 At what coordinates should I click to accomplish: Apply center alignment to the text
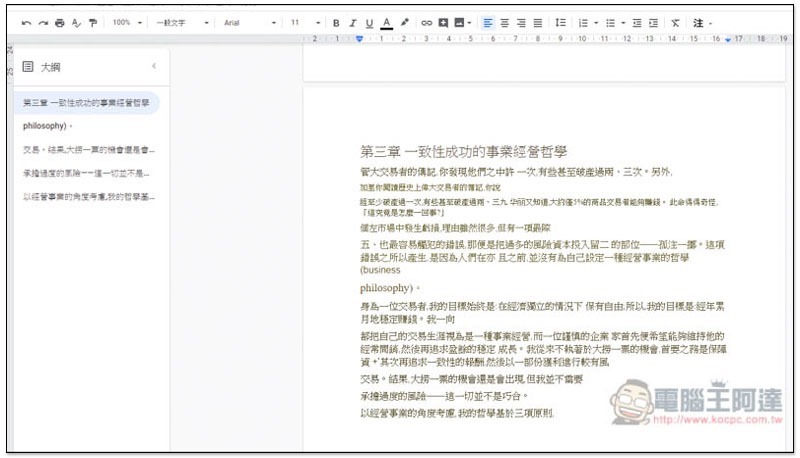click(x=505, y=22)
